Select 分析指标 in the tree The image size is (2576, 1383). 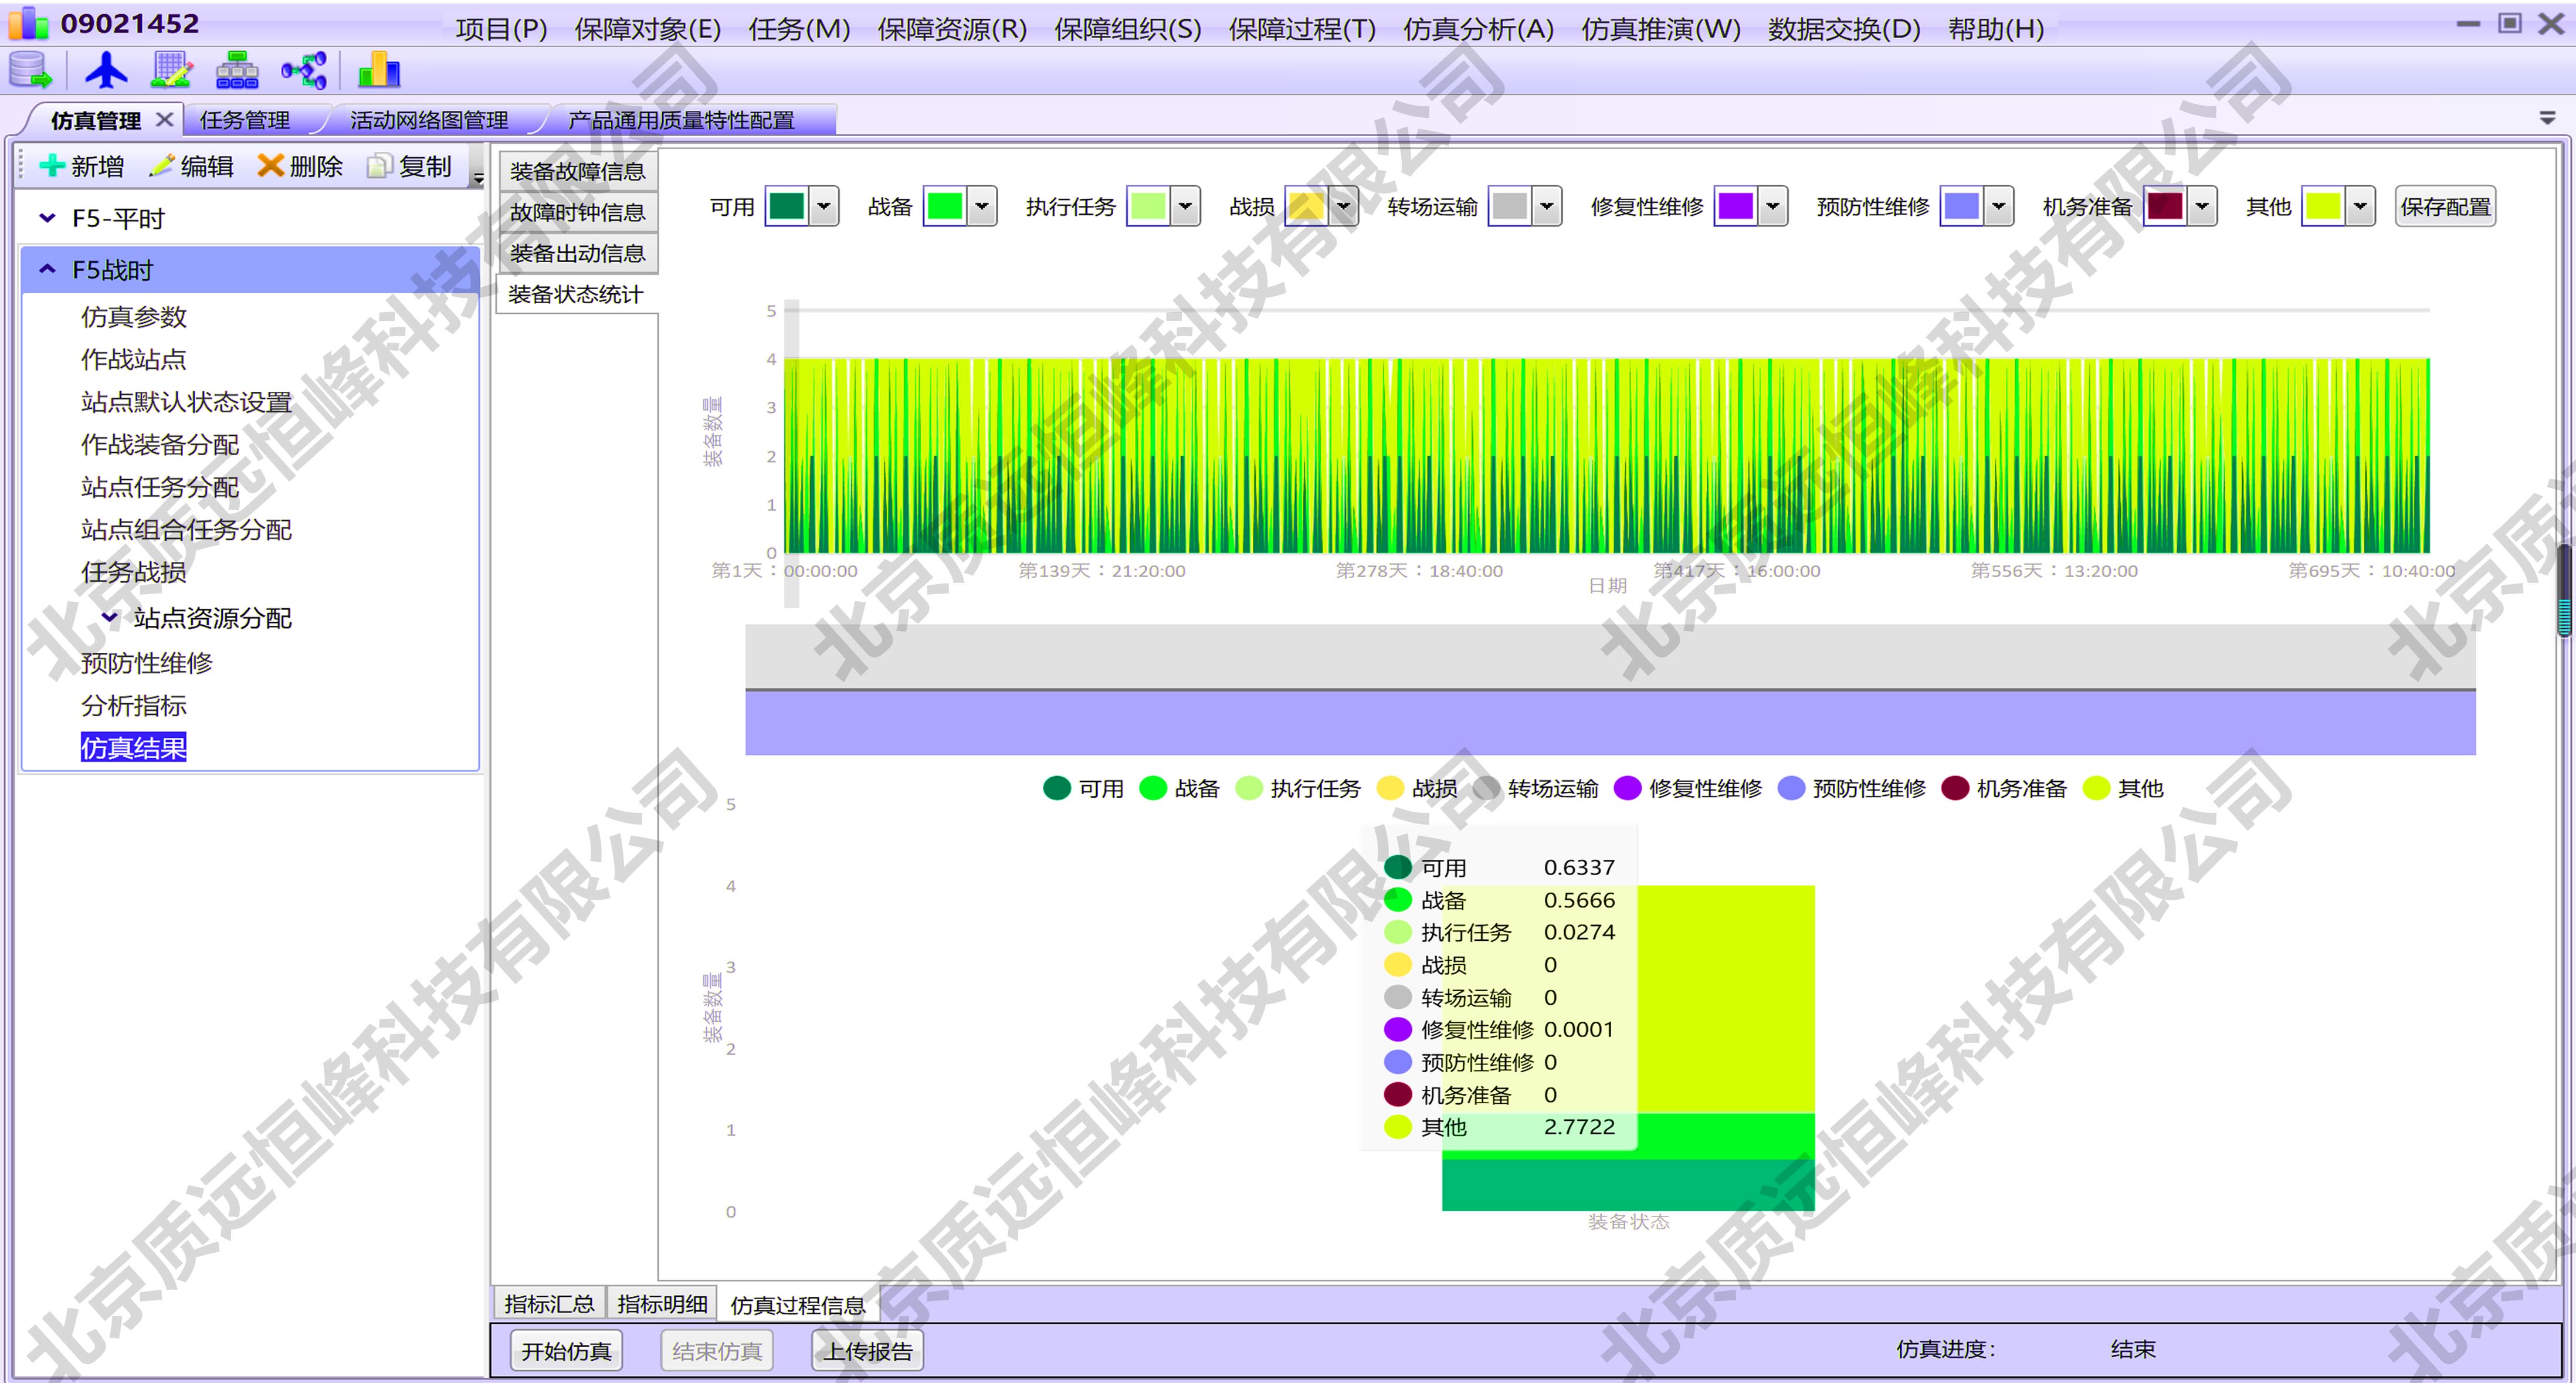point(134,706)
